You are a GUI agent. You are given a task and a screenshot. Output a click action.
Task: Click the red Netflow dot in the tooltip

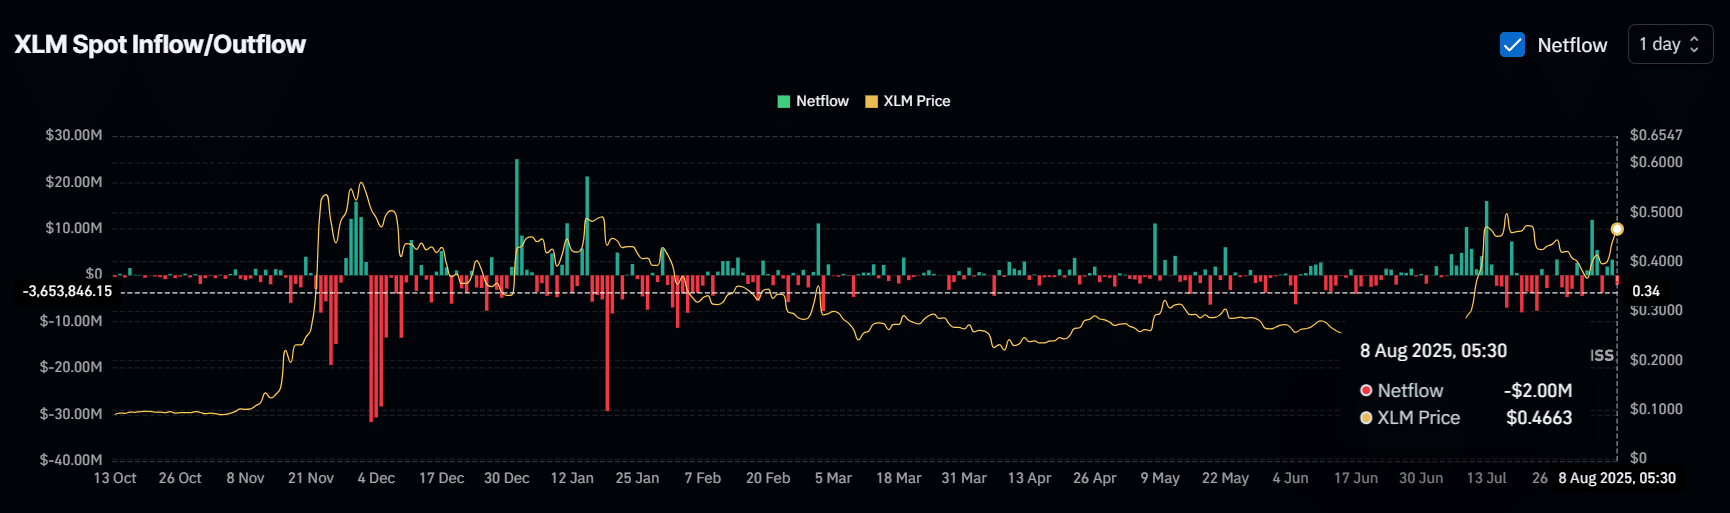1366,391
